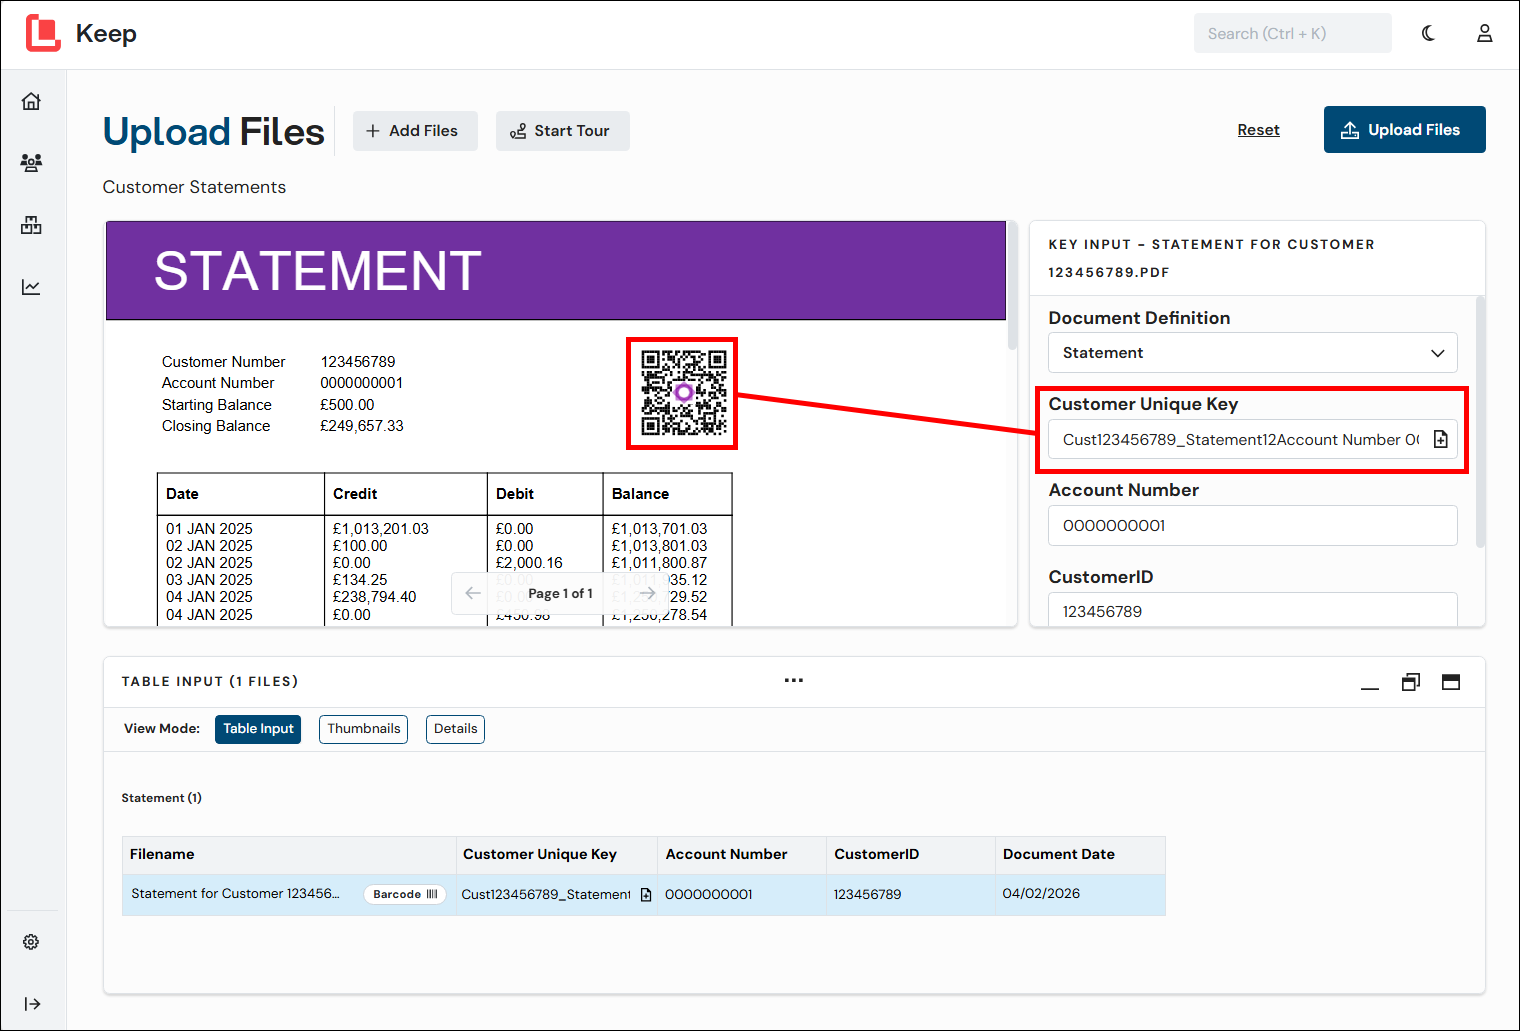
Task: Go to next page arrow
Action: point(648,593)
